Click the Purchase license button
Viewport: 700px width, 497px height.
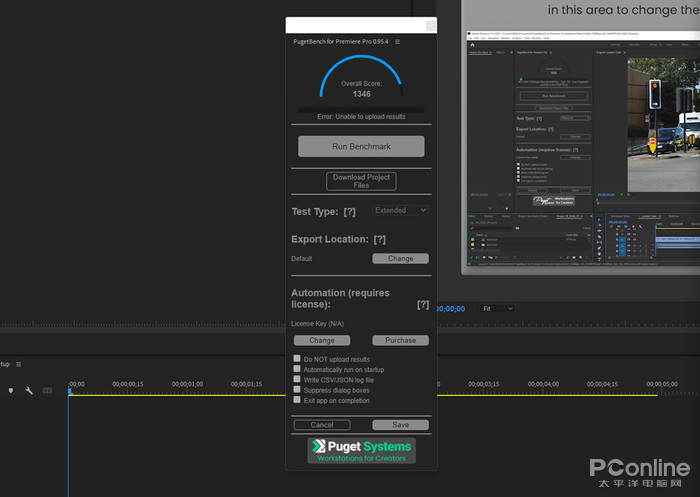point(400,340)
